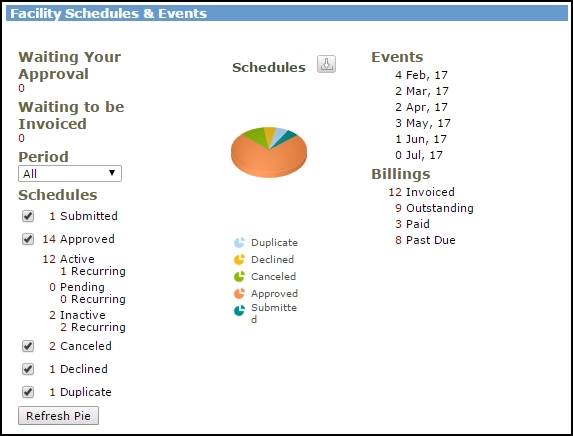Open the Feb, 17 events entry
Image resolution: width=573 pixels, height=436 pixels.
click(x=421, y=75)
